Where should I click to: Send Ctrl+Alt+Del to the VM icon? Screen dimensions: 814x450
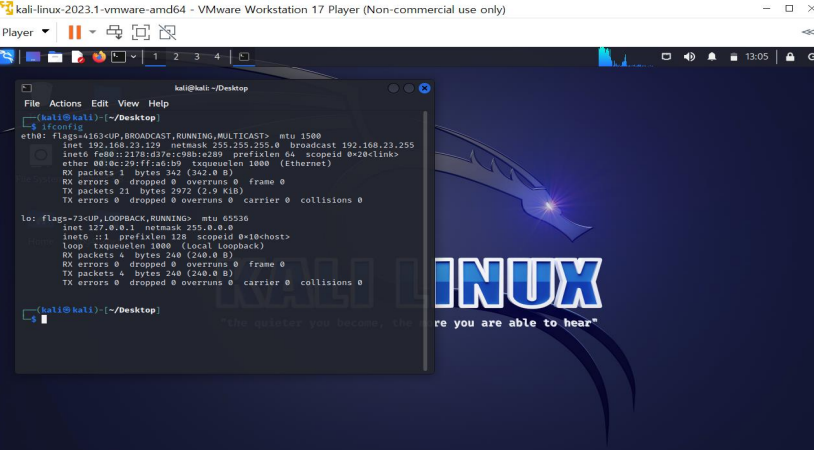pos(114,32)
